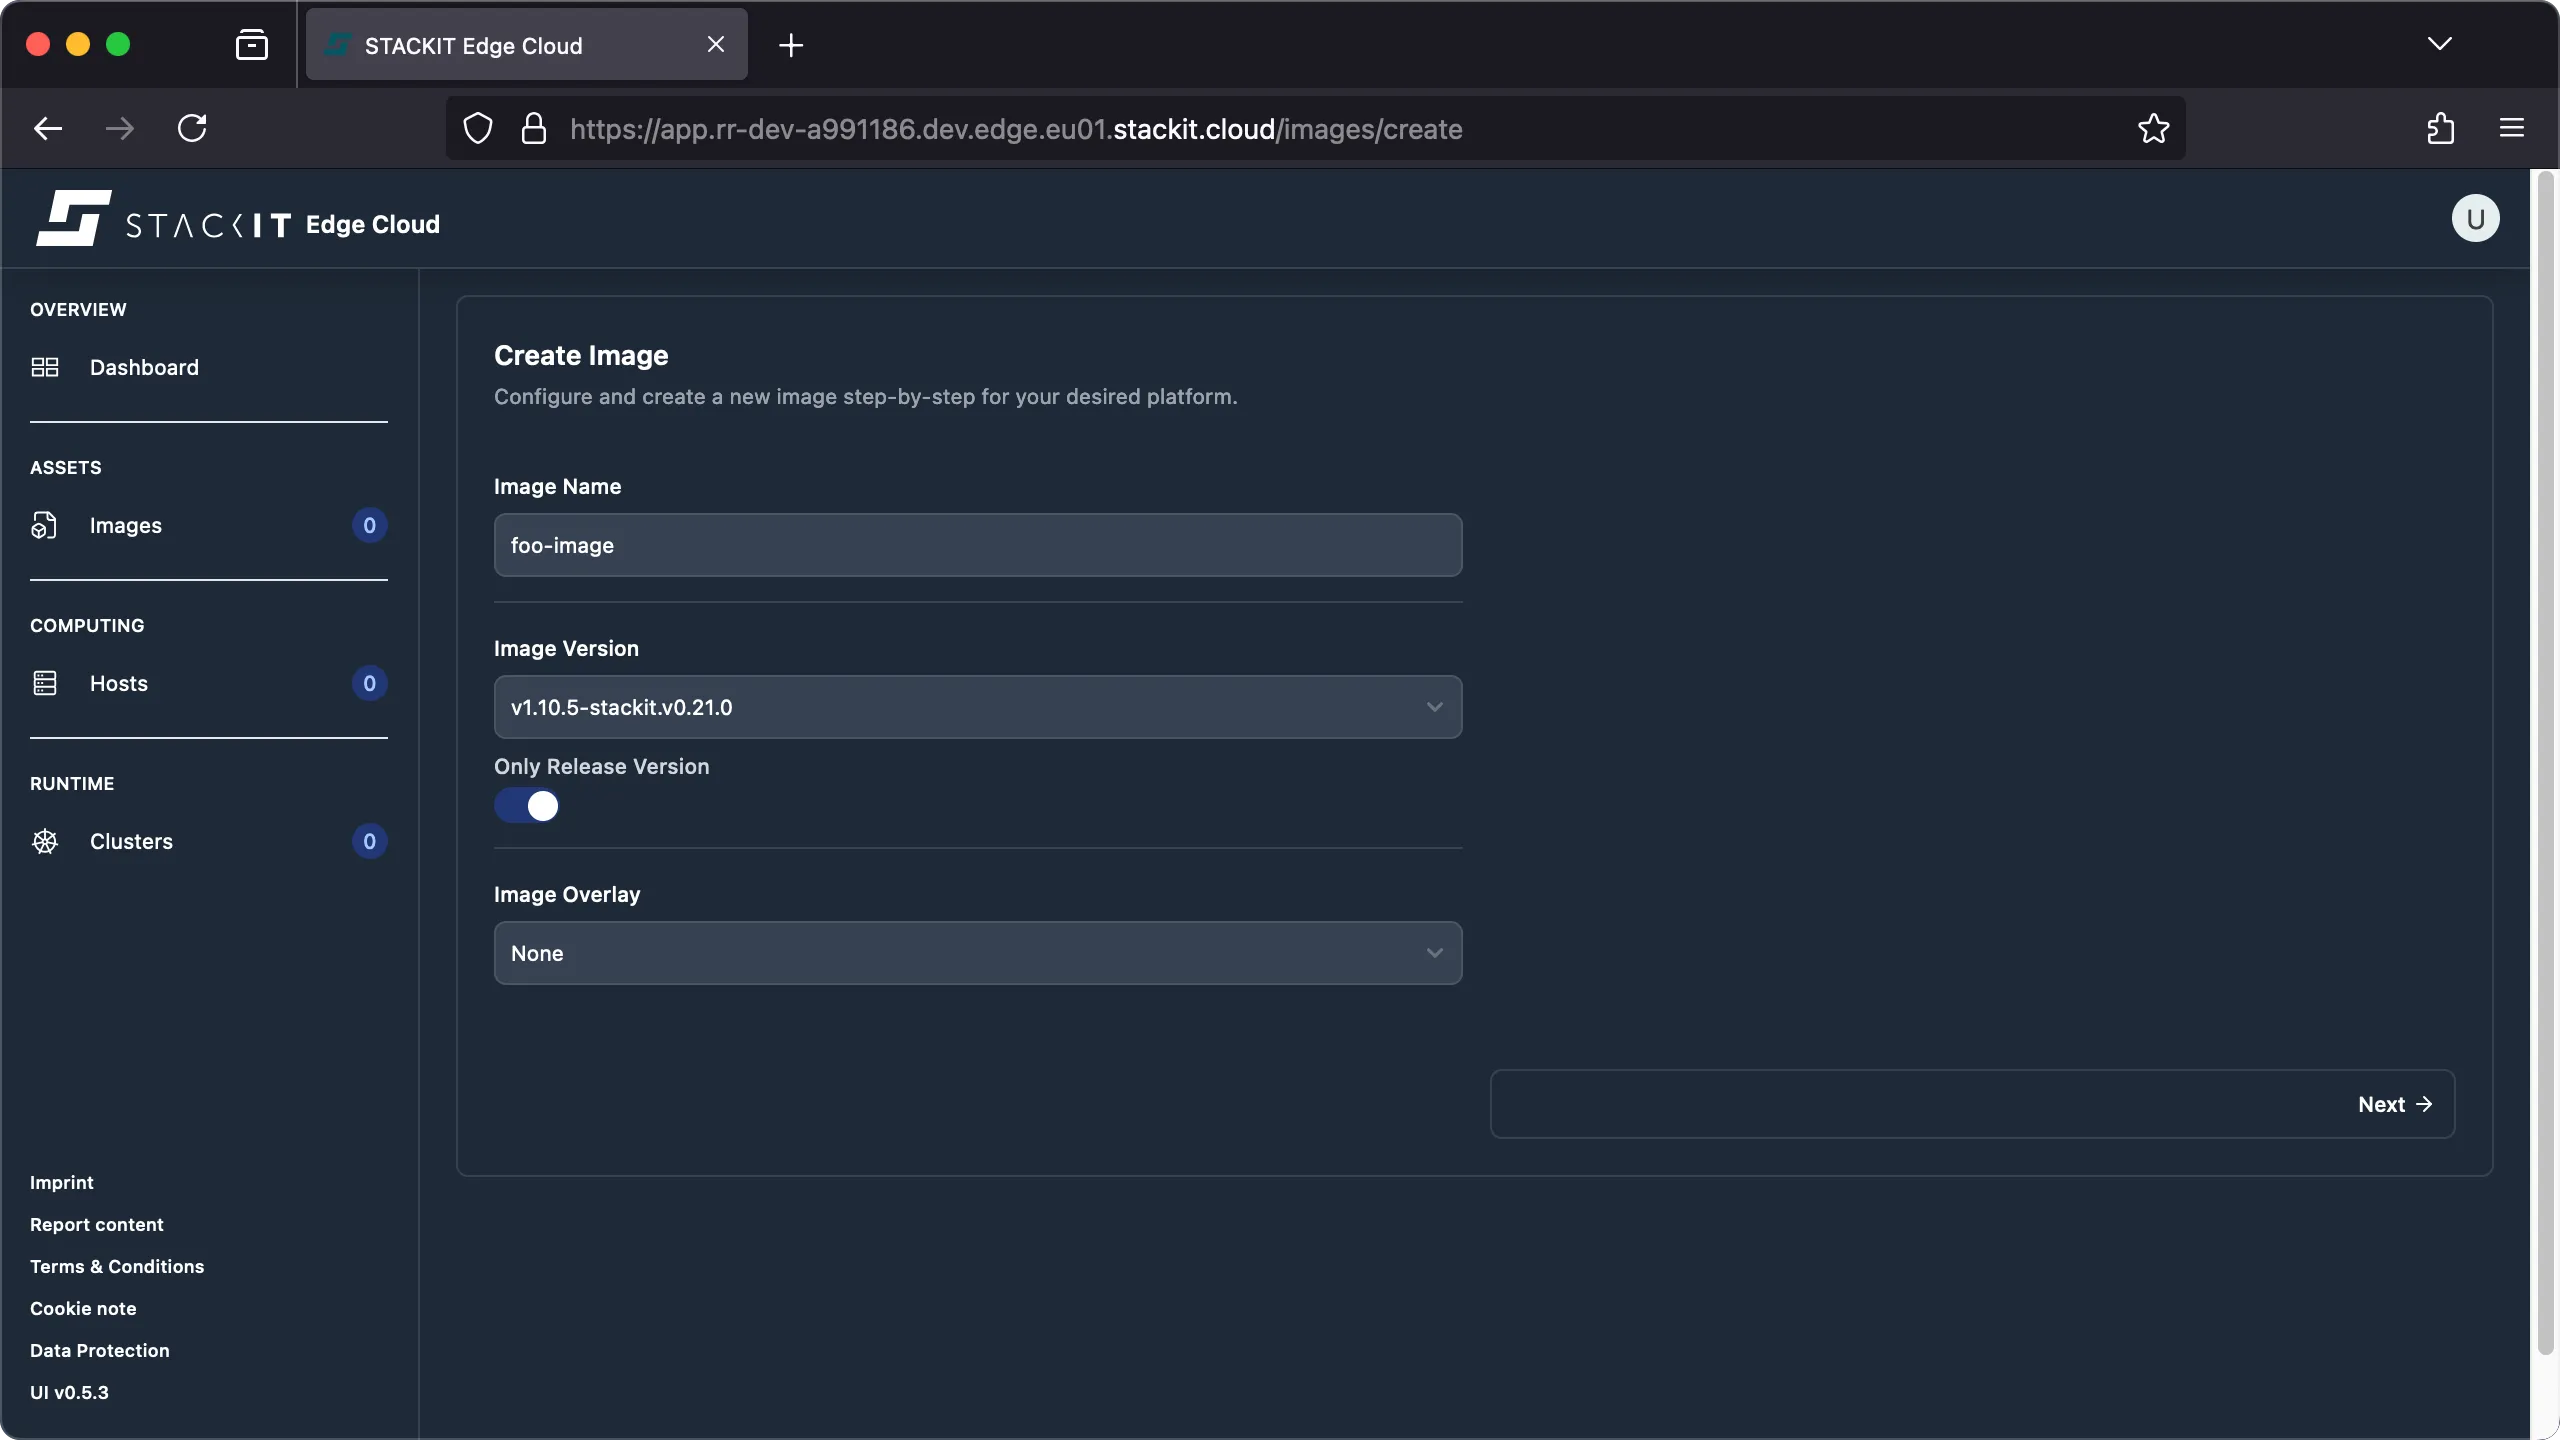The width and height of the screenshot is (2560, 1440).
Task: Open the Terms & Conditions link
Action: point(116,1266)
